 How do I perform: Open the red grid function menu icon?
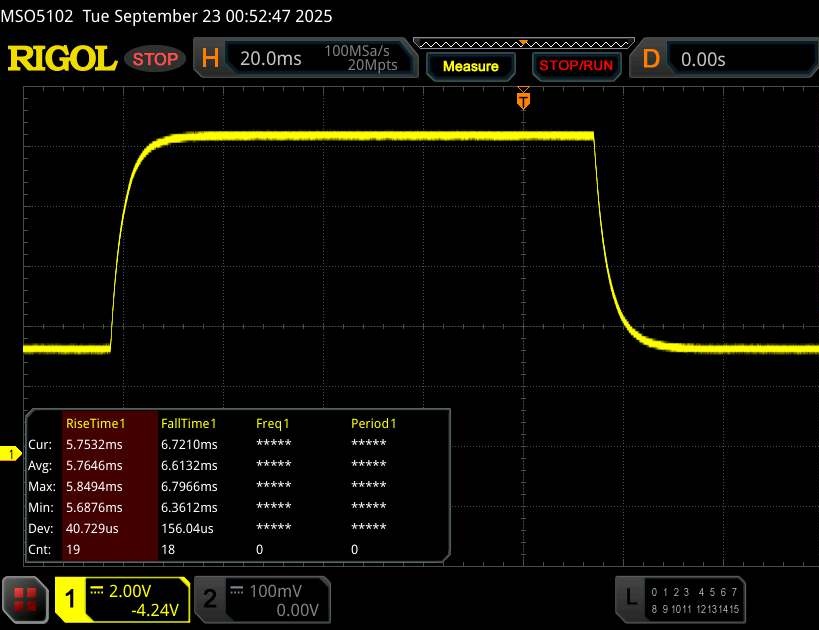[x=26, y=599]
